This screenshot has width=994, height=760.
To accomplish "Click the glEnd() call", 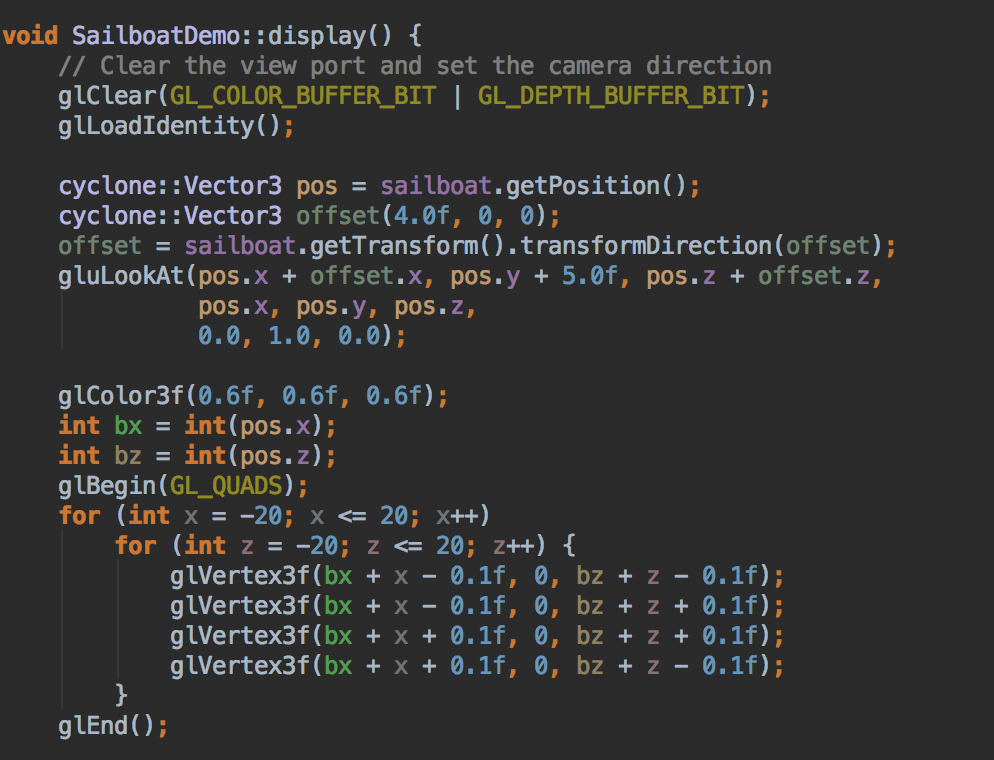I will pos(113,726).
